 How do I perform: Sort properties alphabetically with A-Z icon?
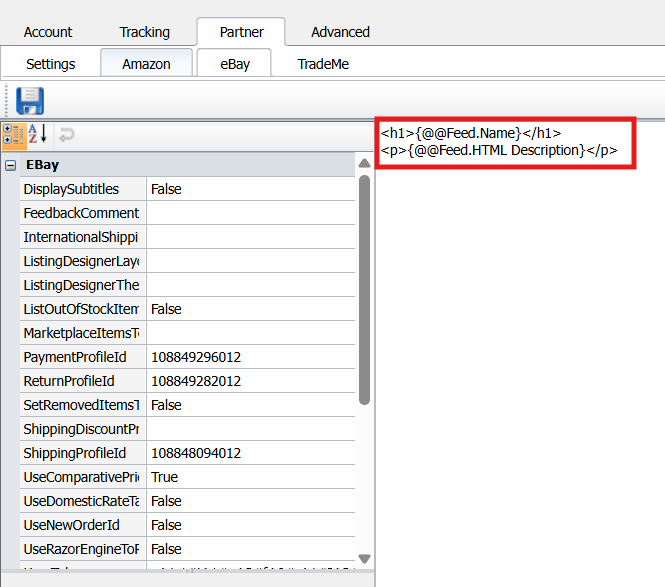click(x=38, y=134)
